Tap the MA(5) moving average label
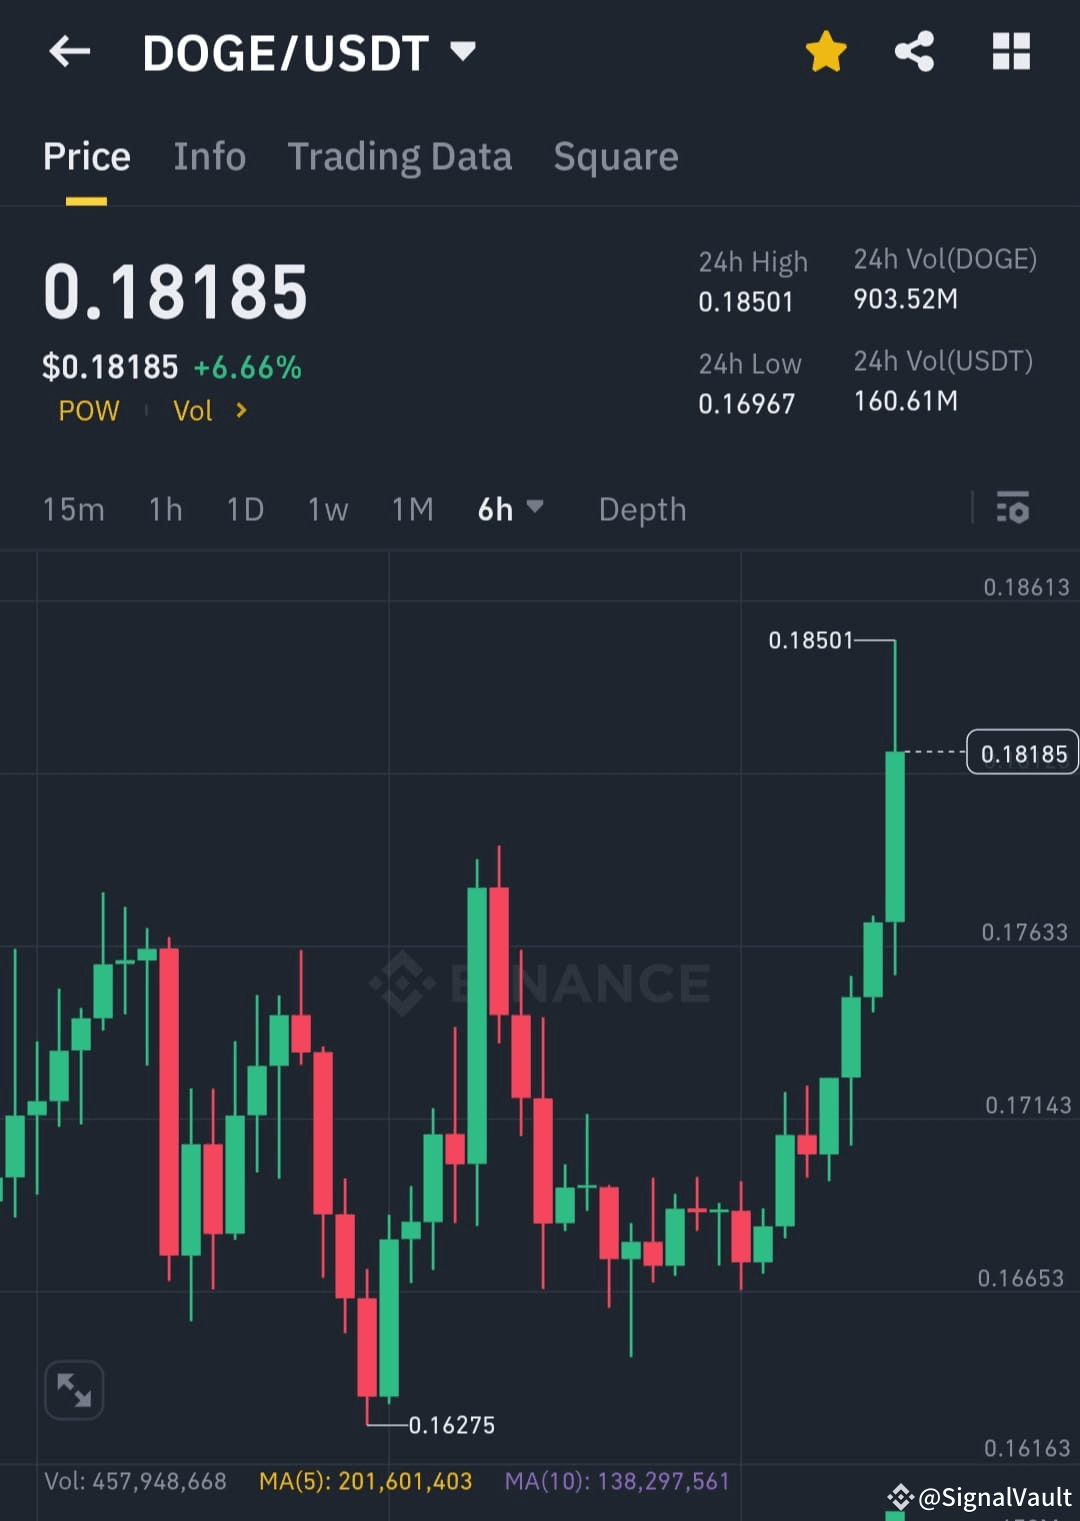 (366, 1480)
